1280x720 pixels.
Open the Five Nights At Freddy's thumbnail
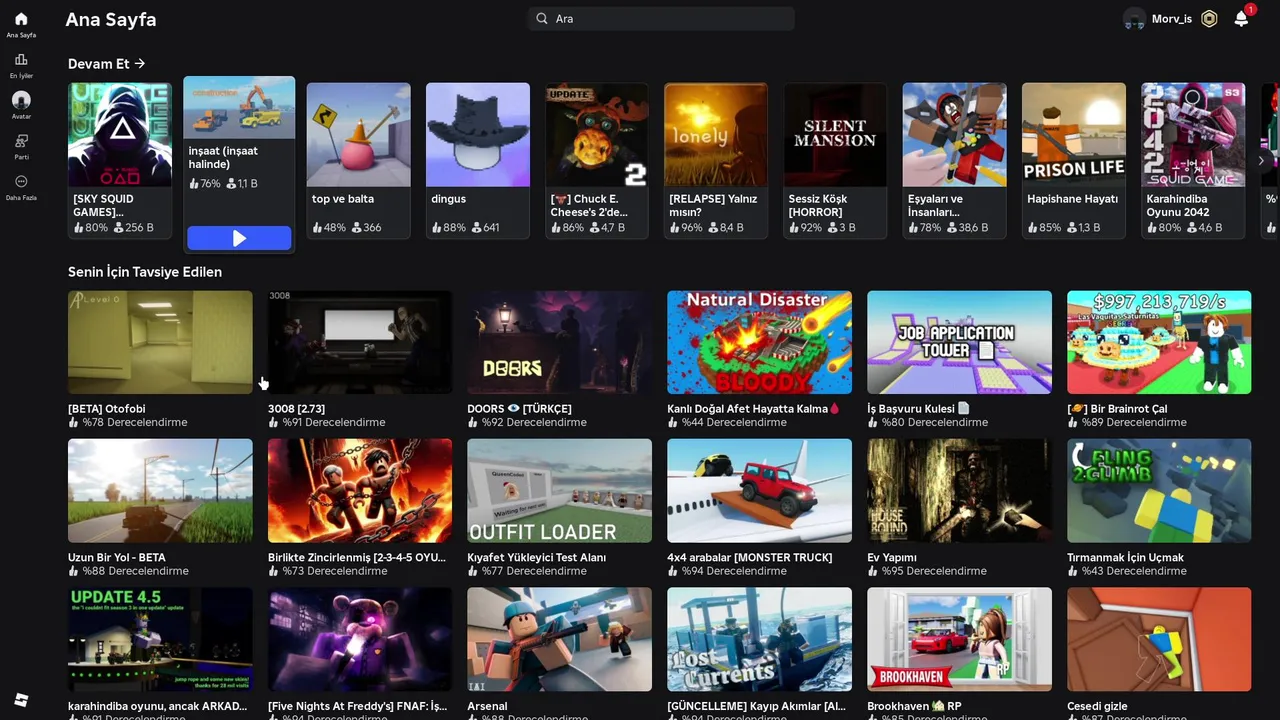(360, 639)
